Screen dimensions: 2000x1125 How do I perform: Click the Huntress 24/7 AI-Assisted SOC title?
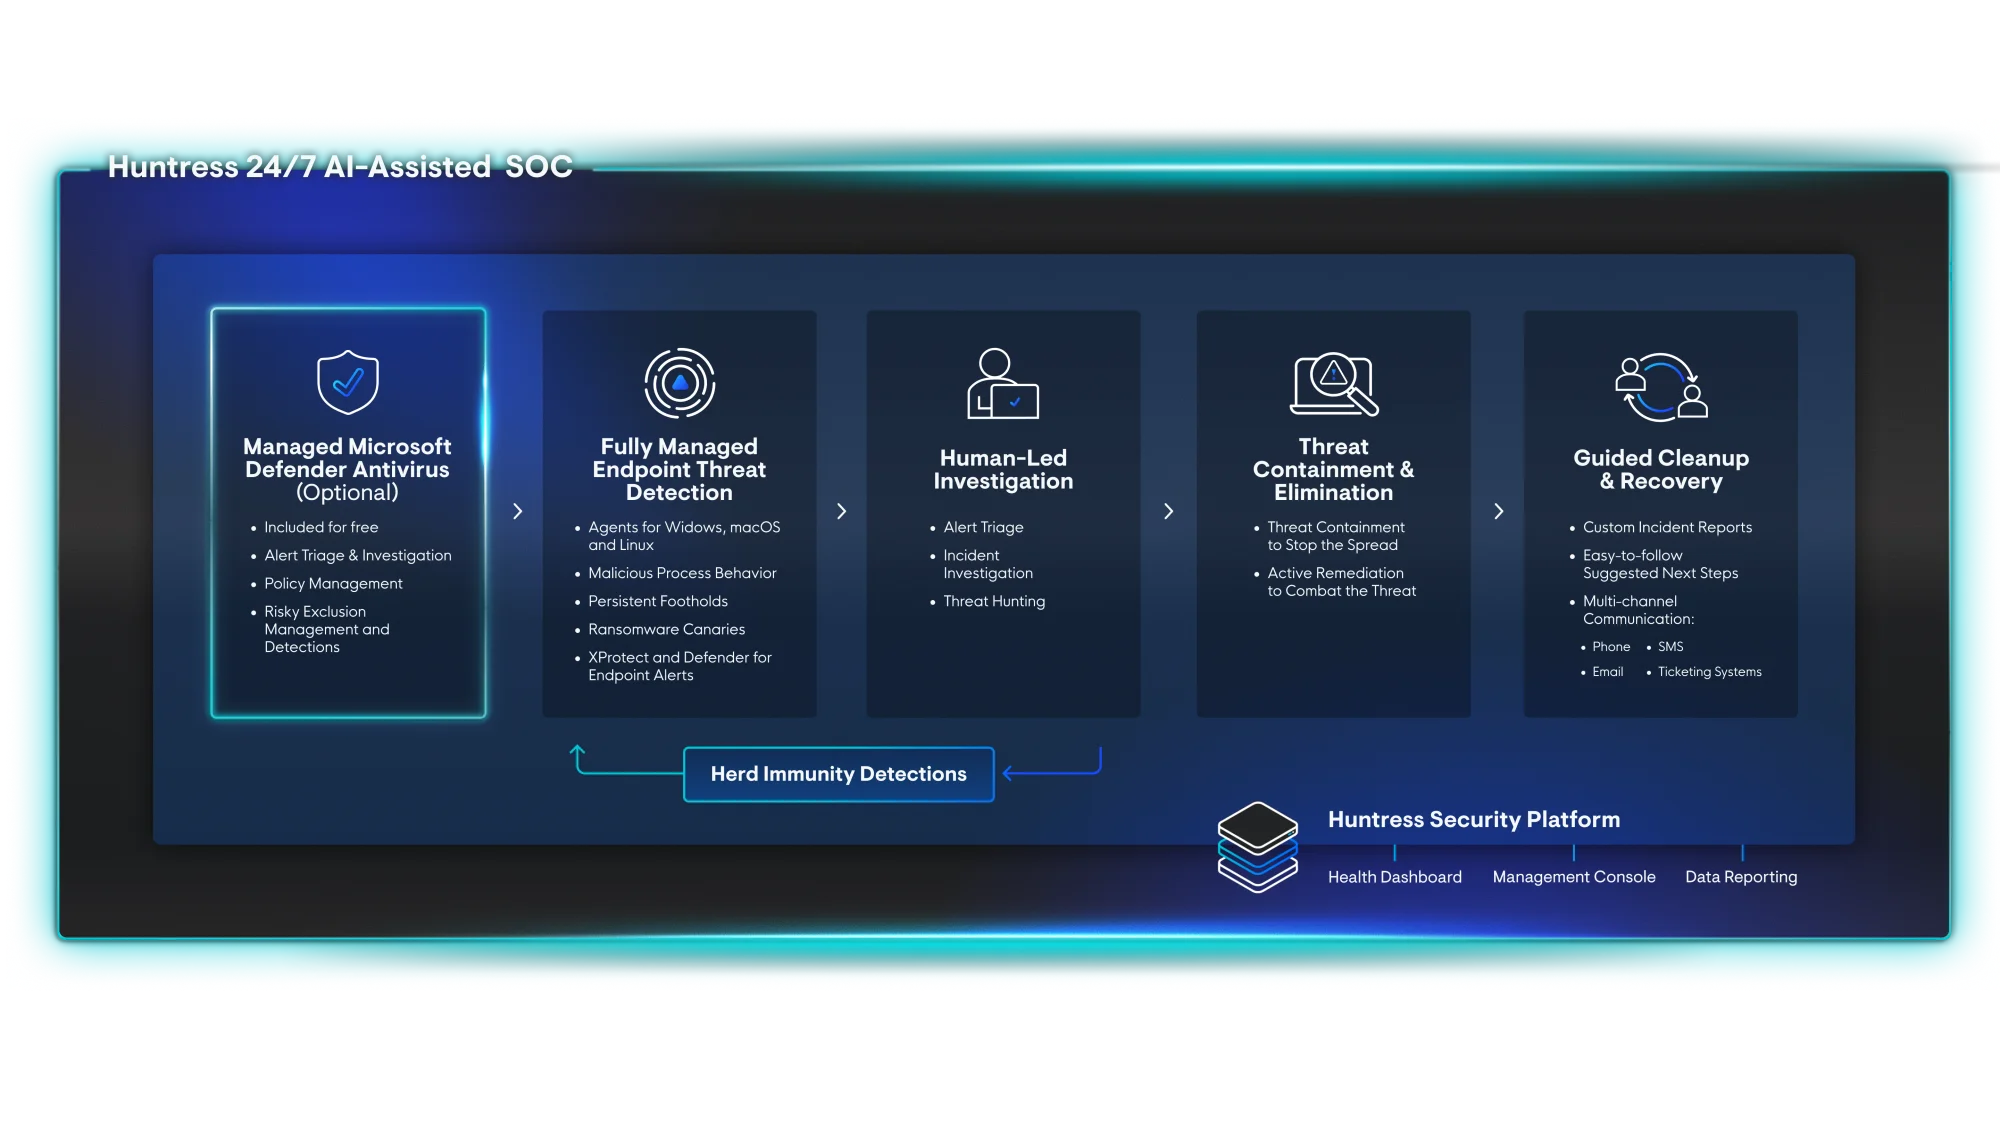[340, 166]
